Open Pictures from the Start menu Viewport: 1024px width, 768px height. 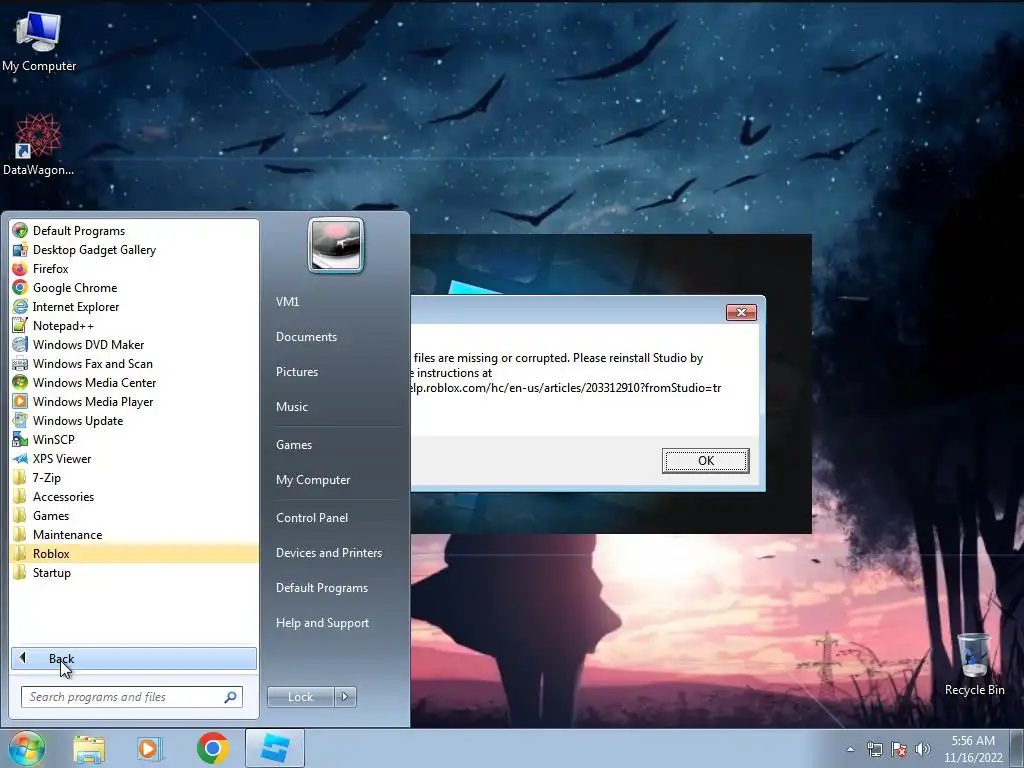pyautogui.click(x=296, y=372)
